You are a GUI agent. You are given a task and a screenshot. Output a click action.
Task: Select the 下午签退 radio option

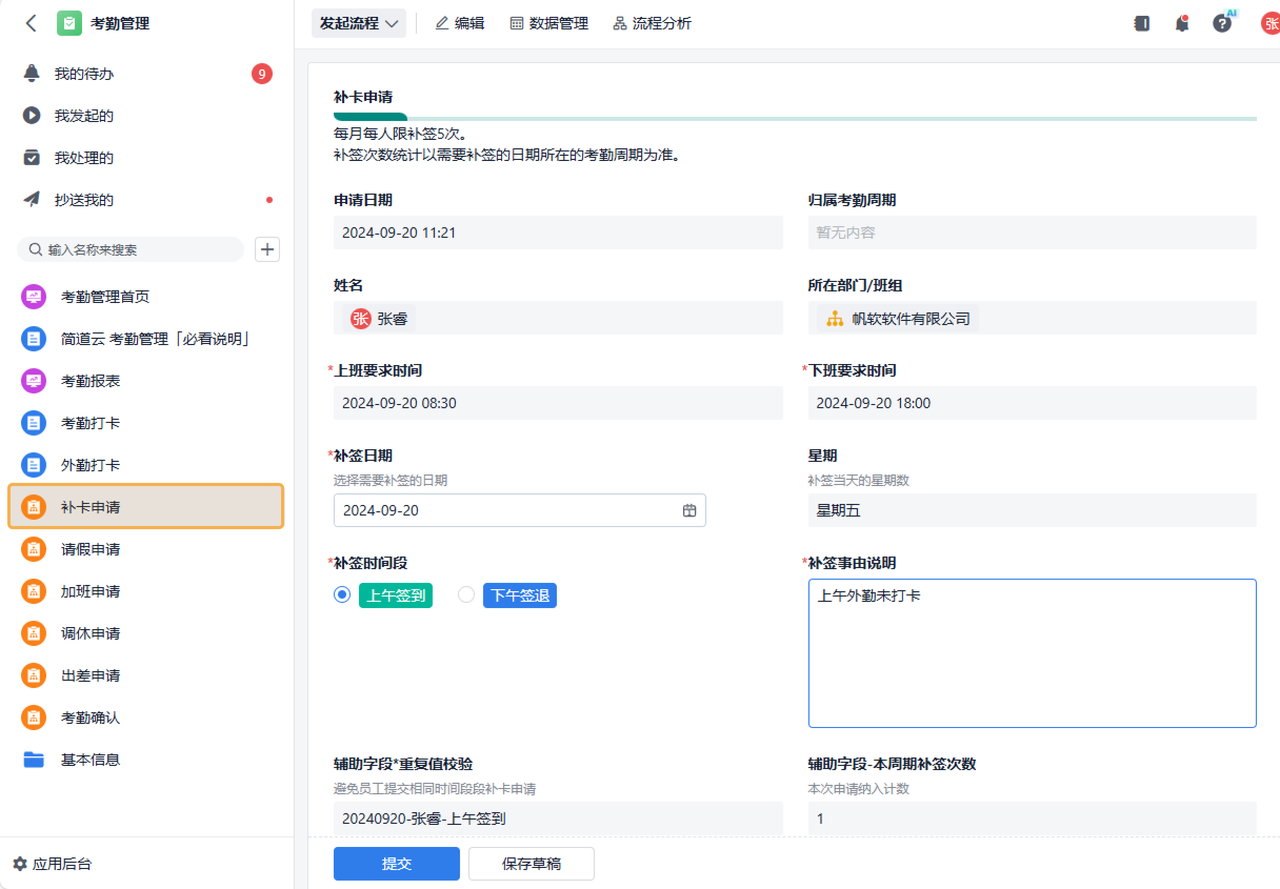pos(466,595)
